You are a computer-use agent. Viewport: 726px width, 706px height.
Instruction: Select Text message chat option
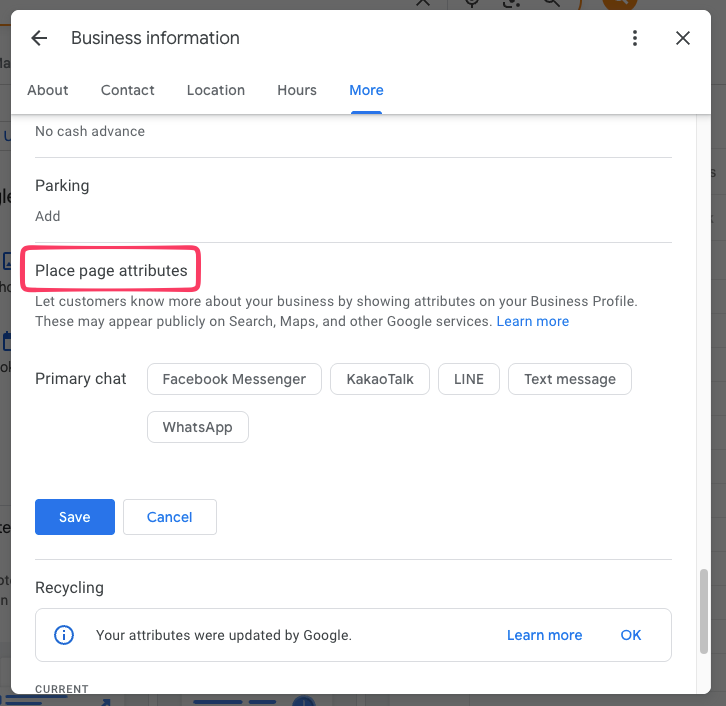pos(570,379)
